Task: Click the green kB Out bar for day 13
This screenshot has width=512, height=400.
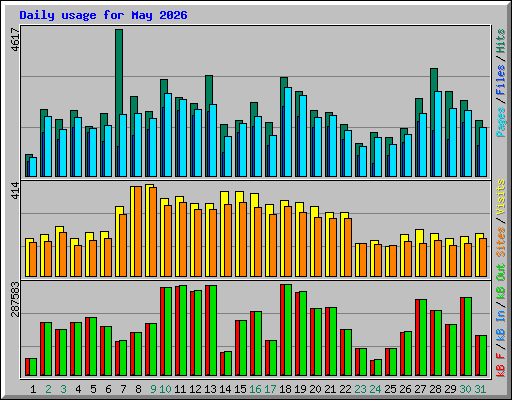Action: tap(213, 331)
